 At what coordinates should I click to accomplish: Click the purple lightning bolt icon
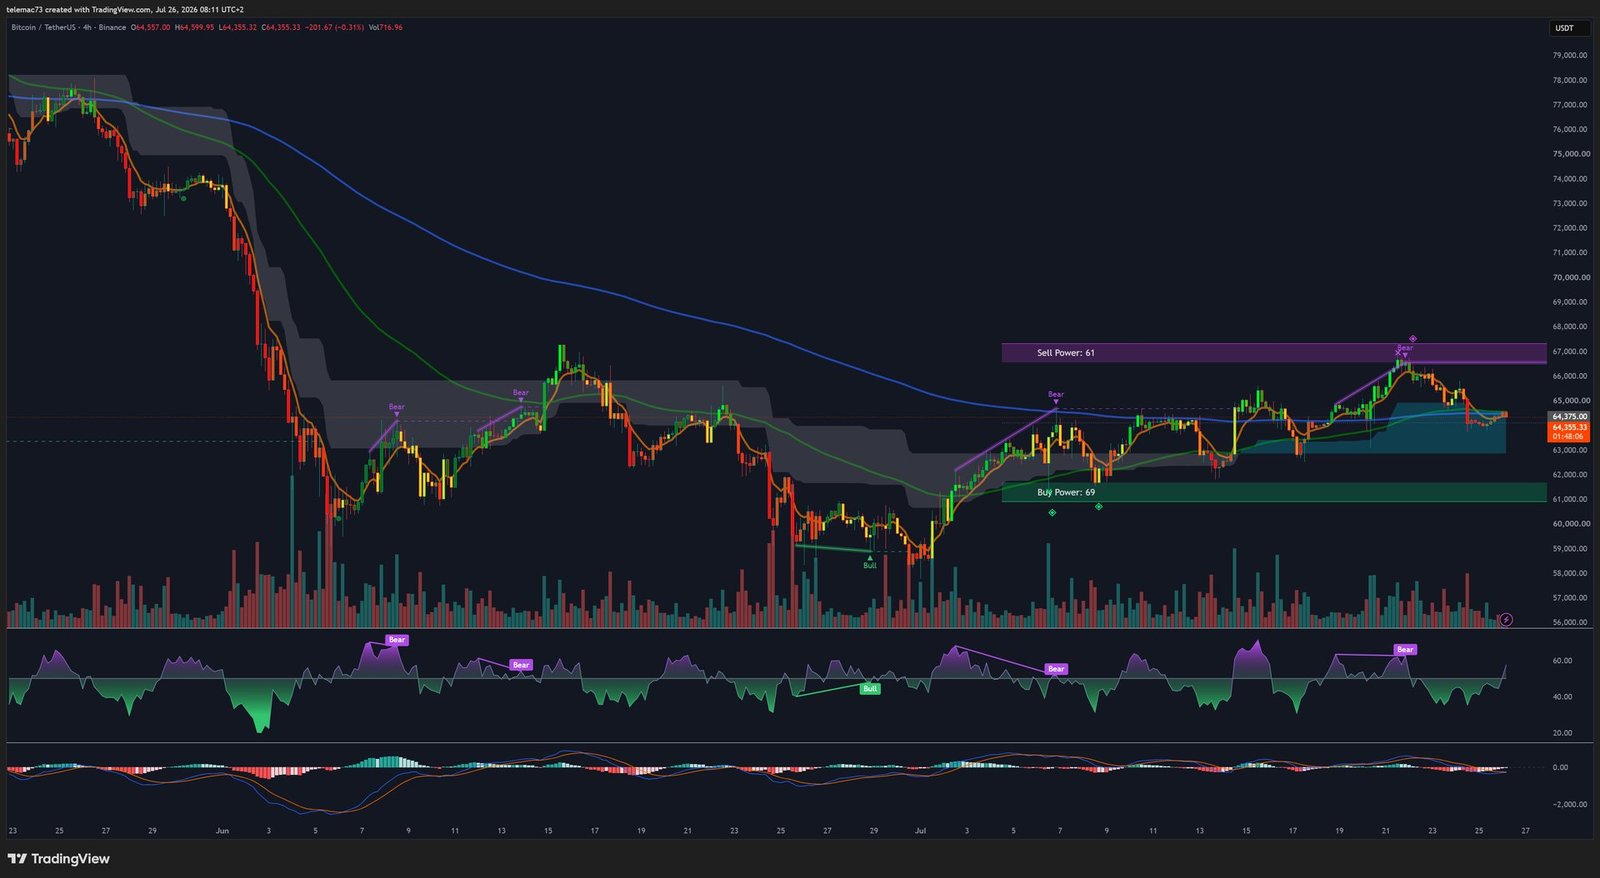[1506, 620]
